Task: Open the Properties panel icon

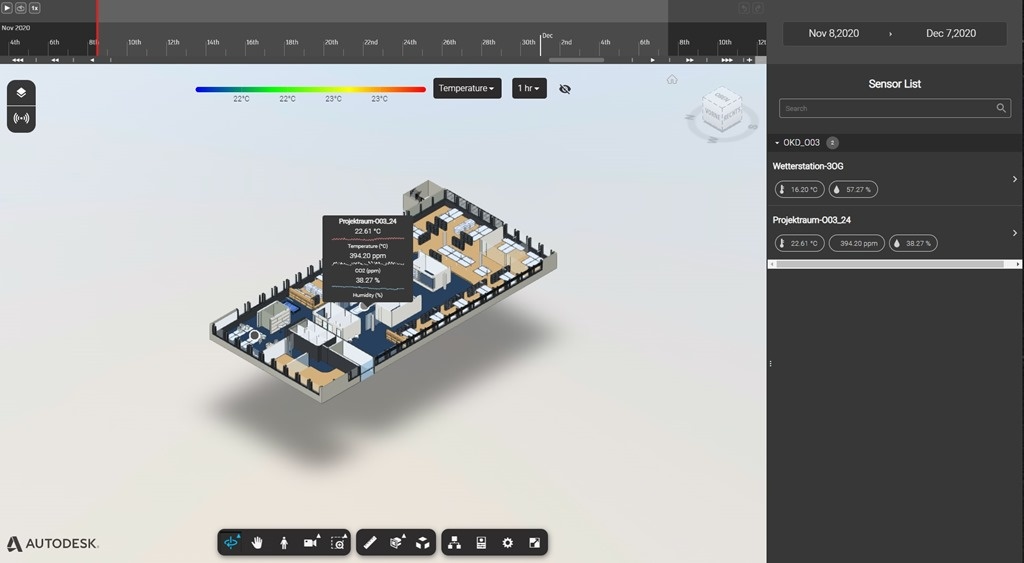Action: [481, 542]
